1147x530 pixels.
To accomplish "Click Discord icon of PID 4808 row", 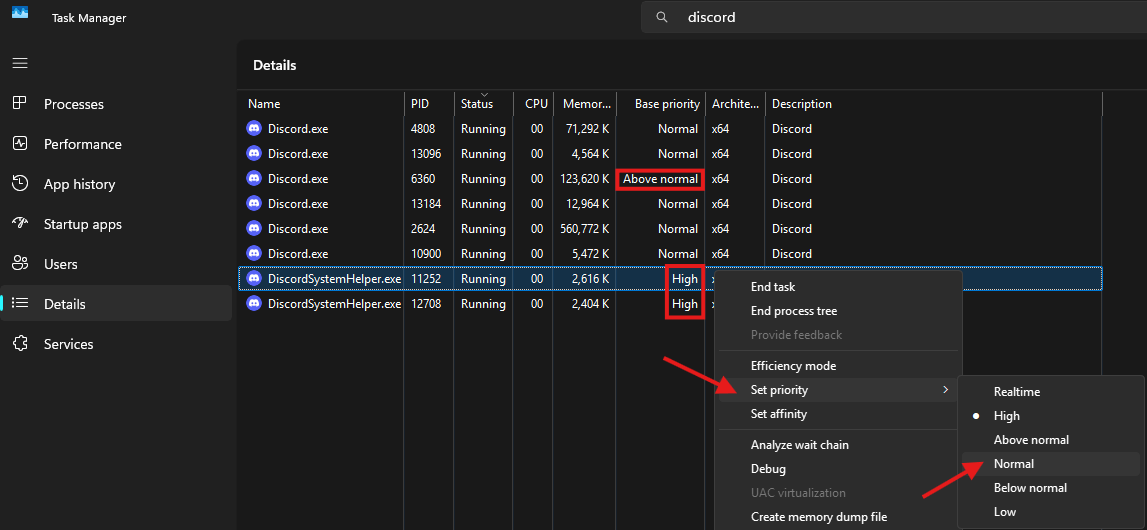I will tap(254, 129).
